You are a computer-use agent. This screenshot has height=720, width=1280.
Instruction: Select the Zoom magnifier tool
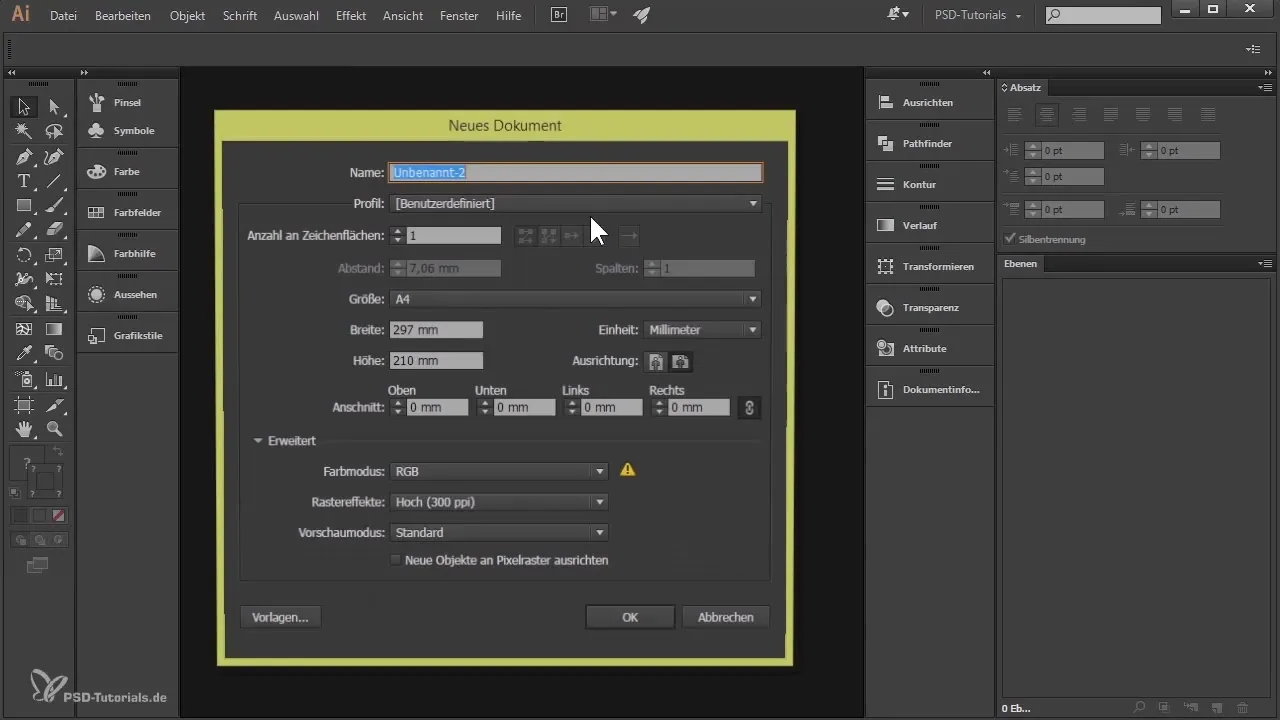pyautogui.click(x=54, y=429)
